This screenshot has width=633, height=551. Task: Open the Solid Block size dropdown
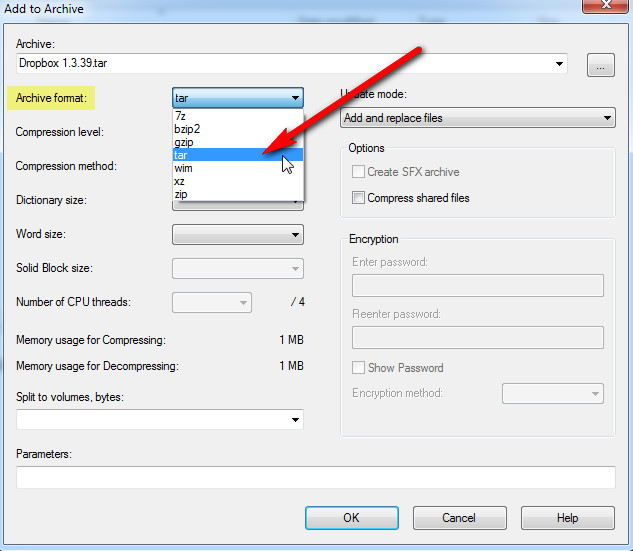(x=238, y=268)
